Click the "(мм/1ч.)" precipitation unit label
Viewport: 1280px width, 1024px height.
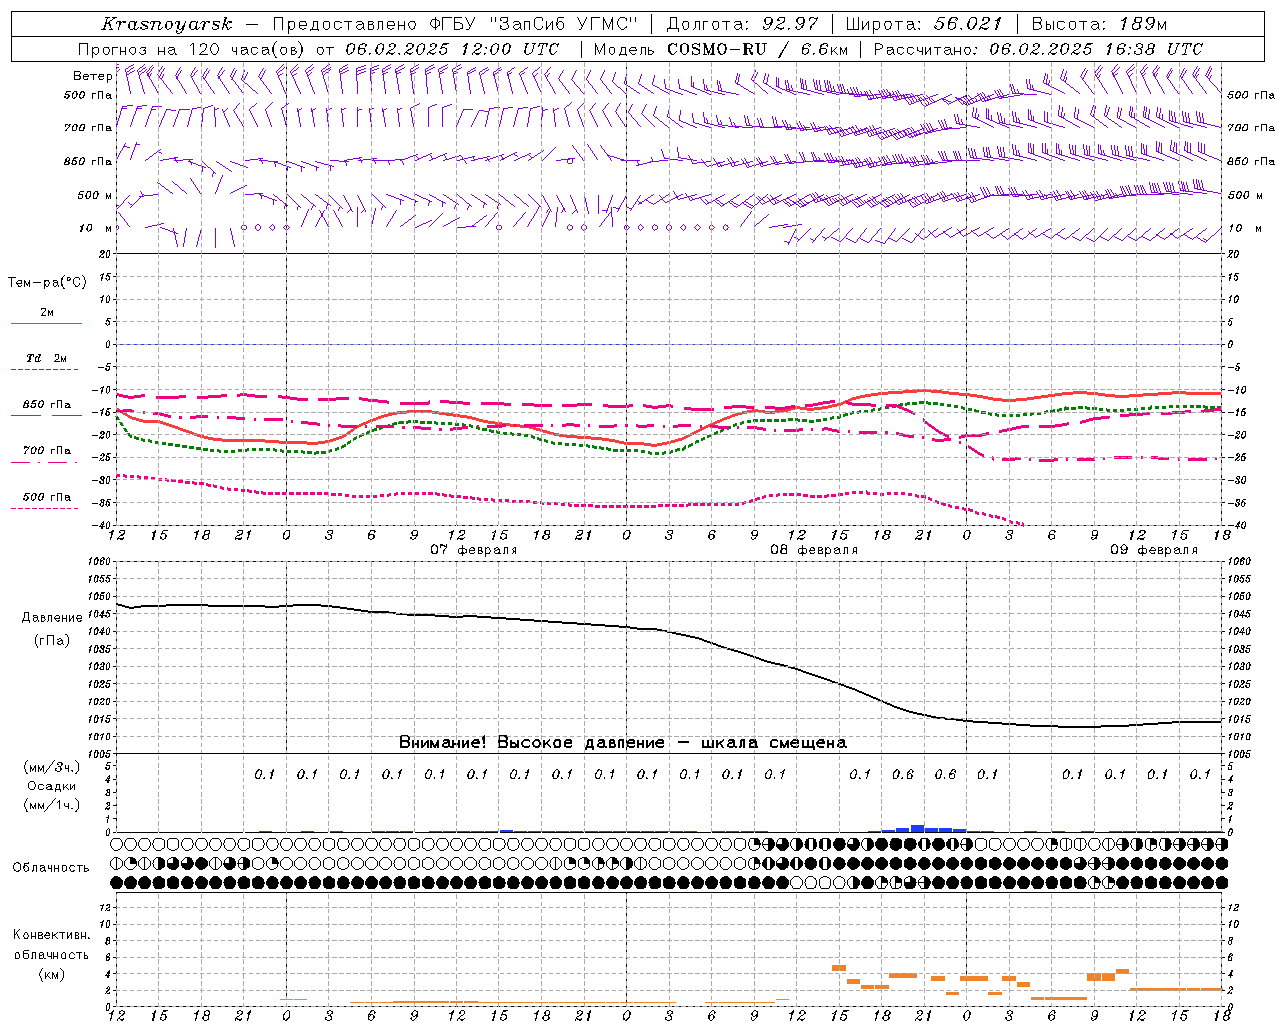(x=52, y=805)
